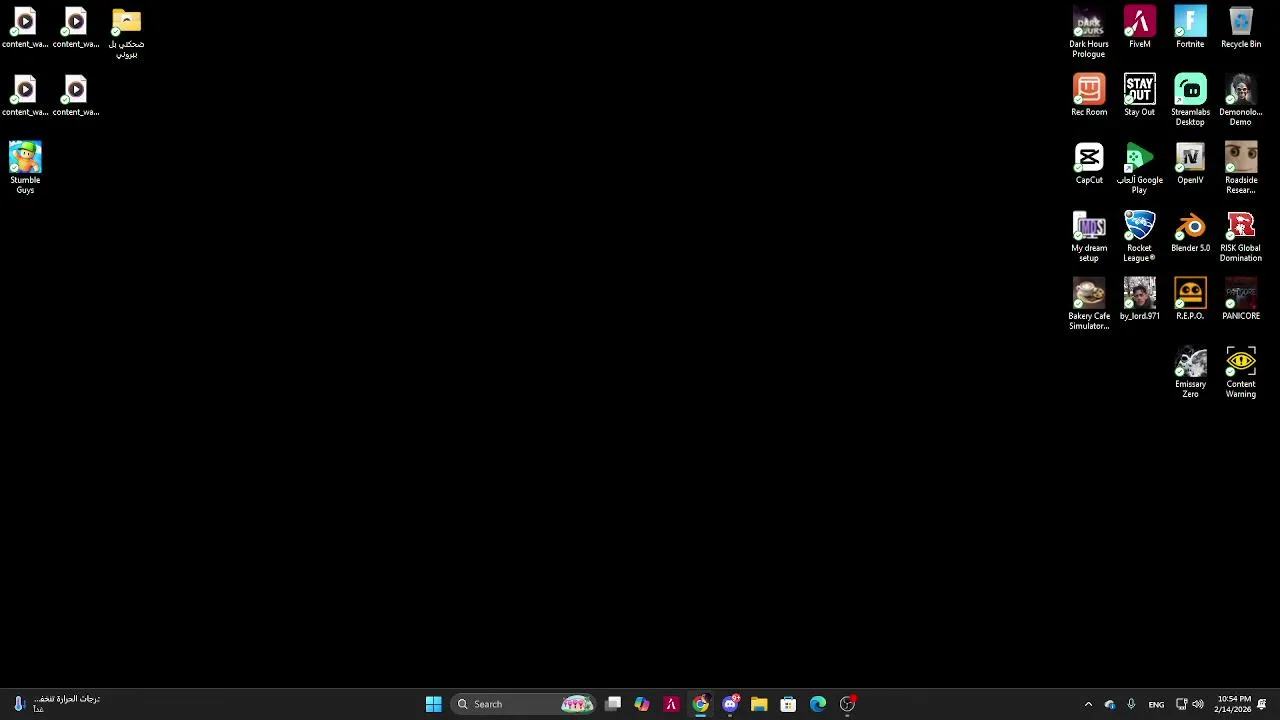This screenshot has width=1280, height=720.
Task: Open the Emissary Zero shortcut
Action: coord(1190,372)
